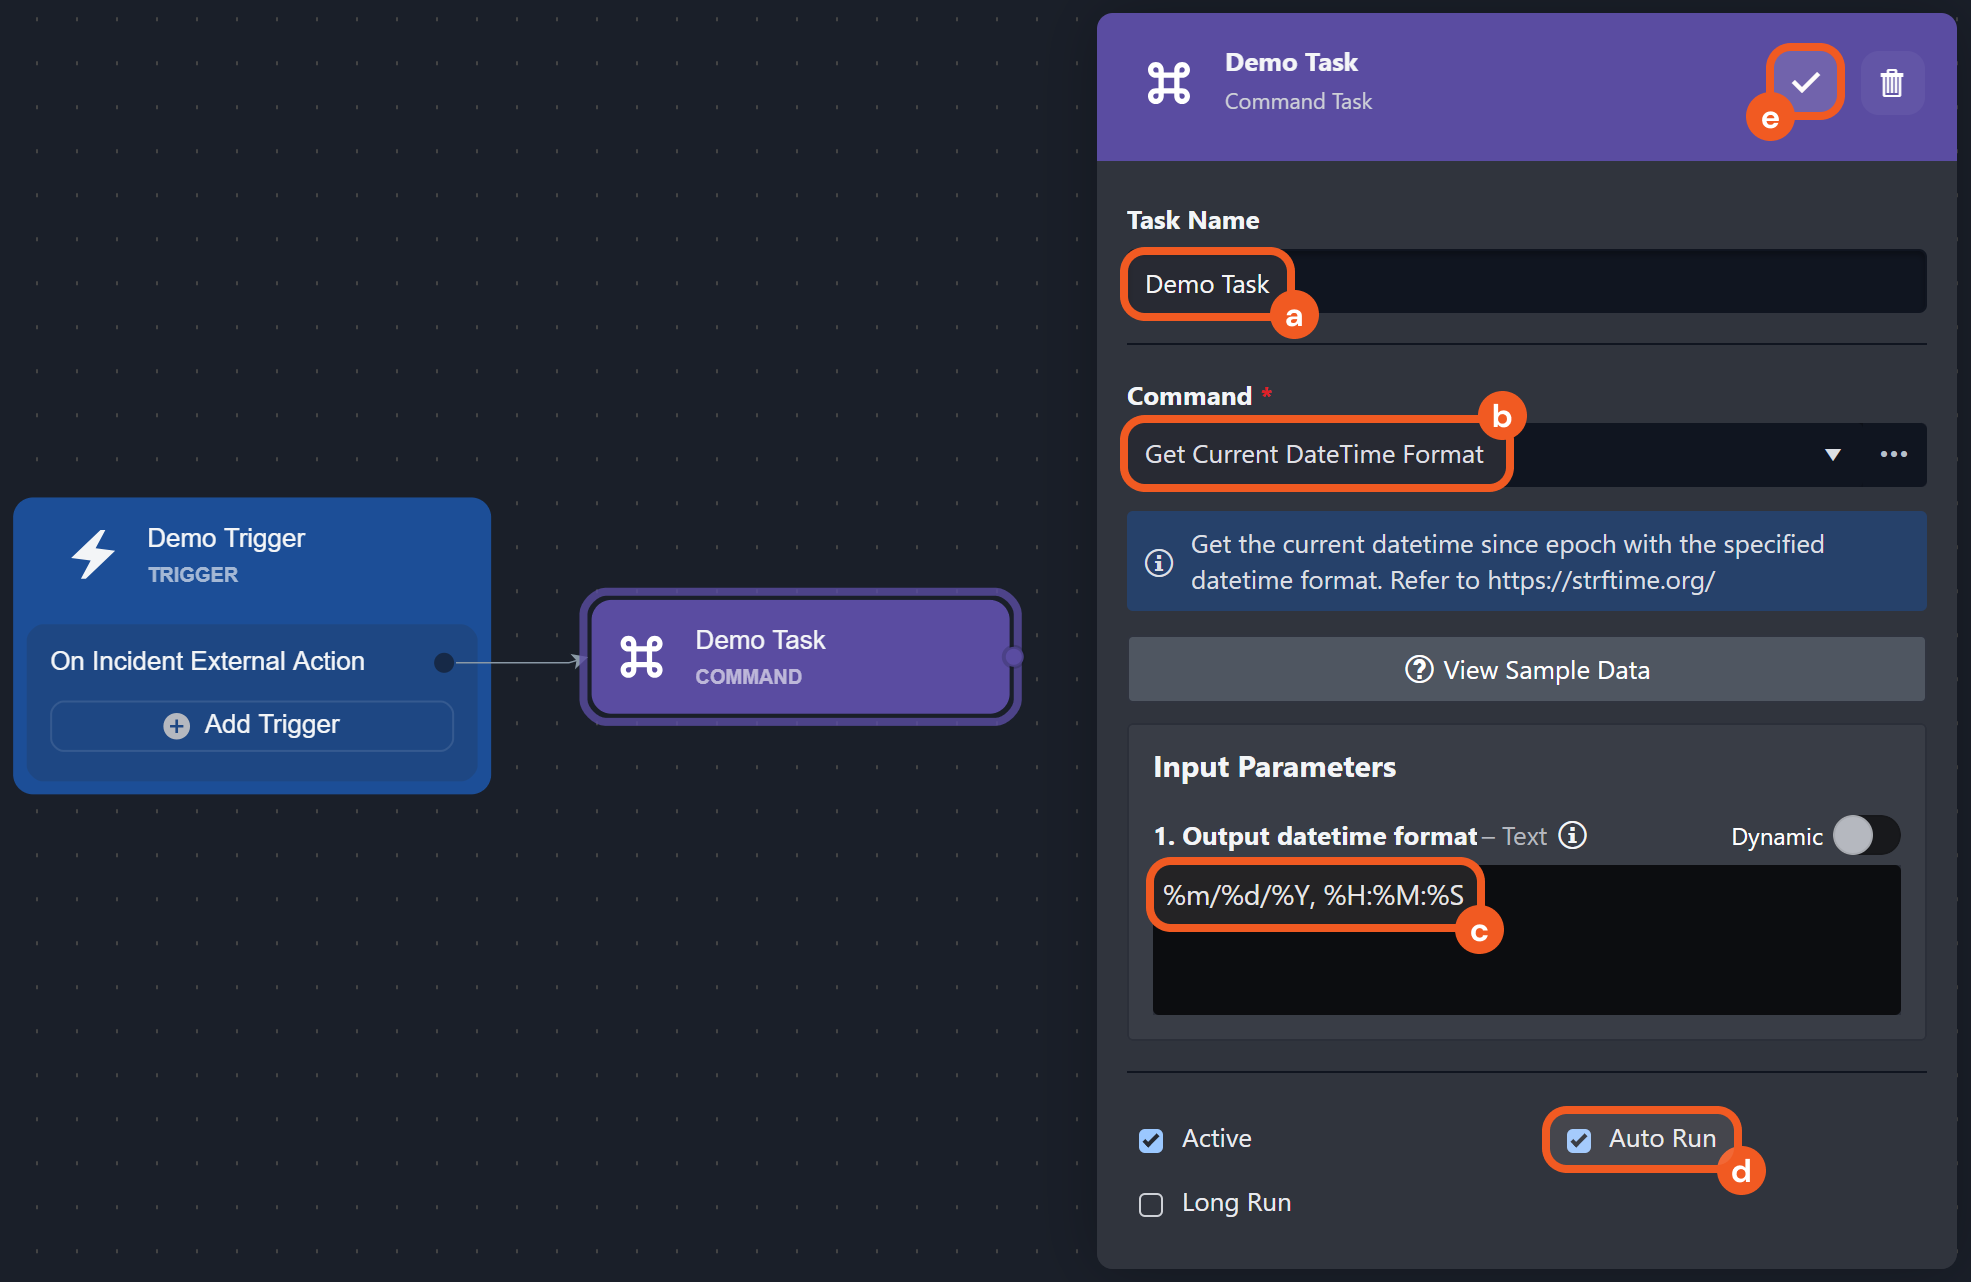Click the Add Trigger button

(252, 726)
